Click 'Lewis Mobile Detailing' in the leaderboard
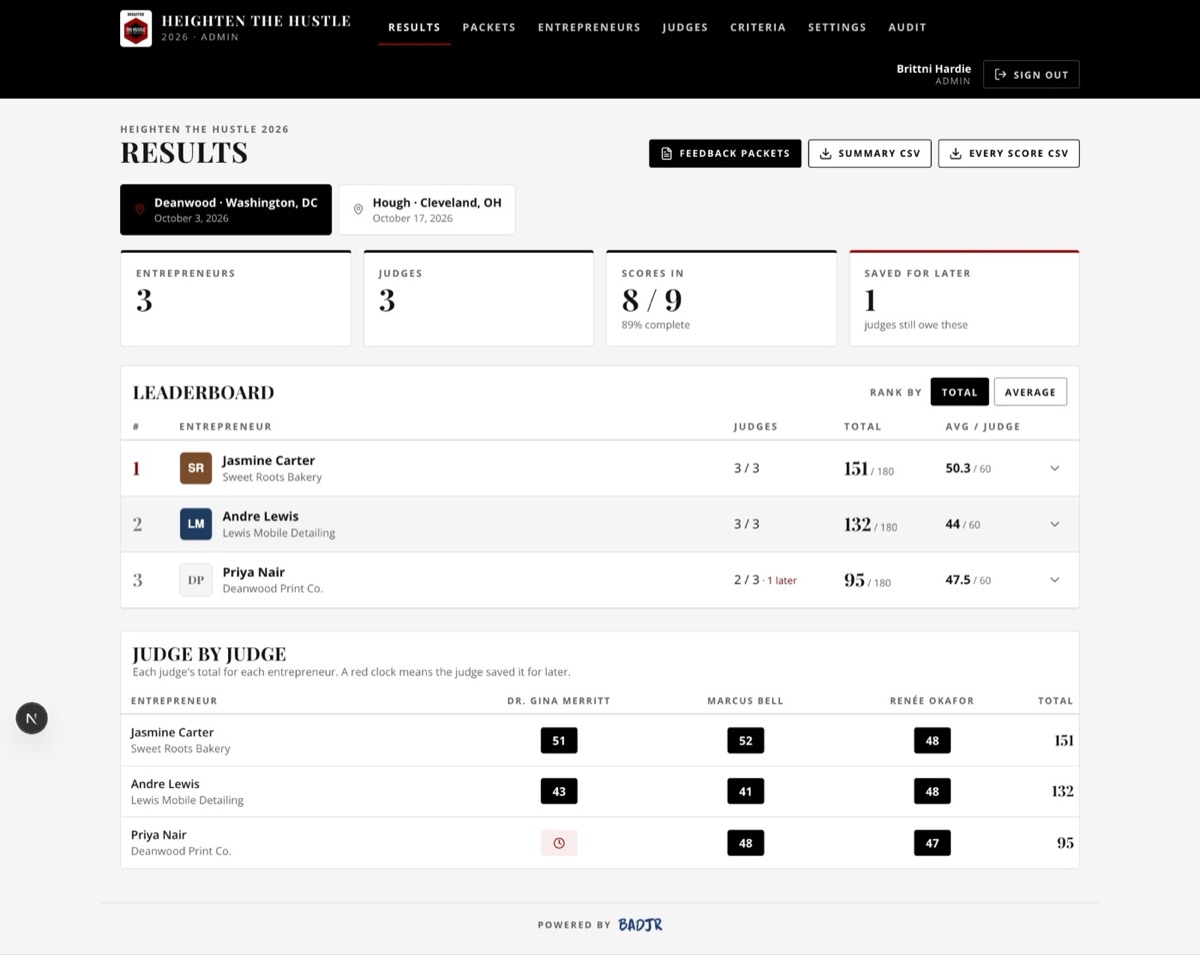This screenshot has width=1200, height=955. coord(279,534)
